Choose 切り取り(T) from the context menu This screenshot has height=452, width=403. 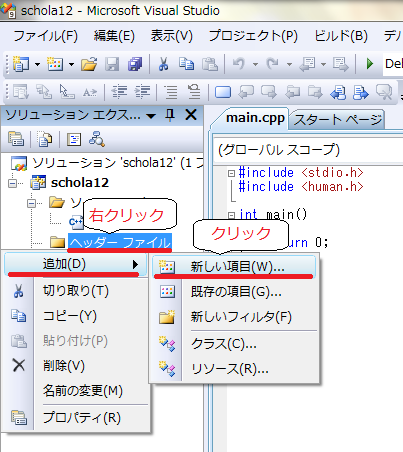pos(76,291)
